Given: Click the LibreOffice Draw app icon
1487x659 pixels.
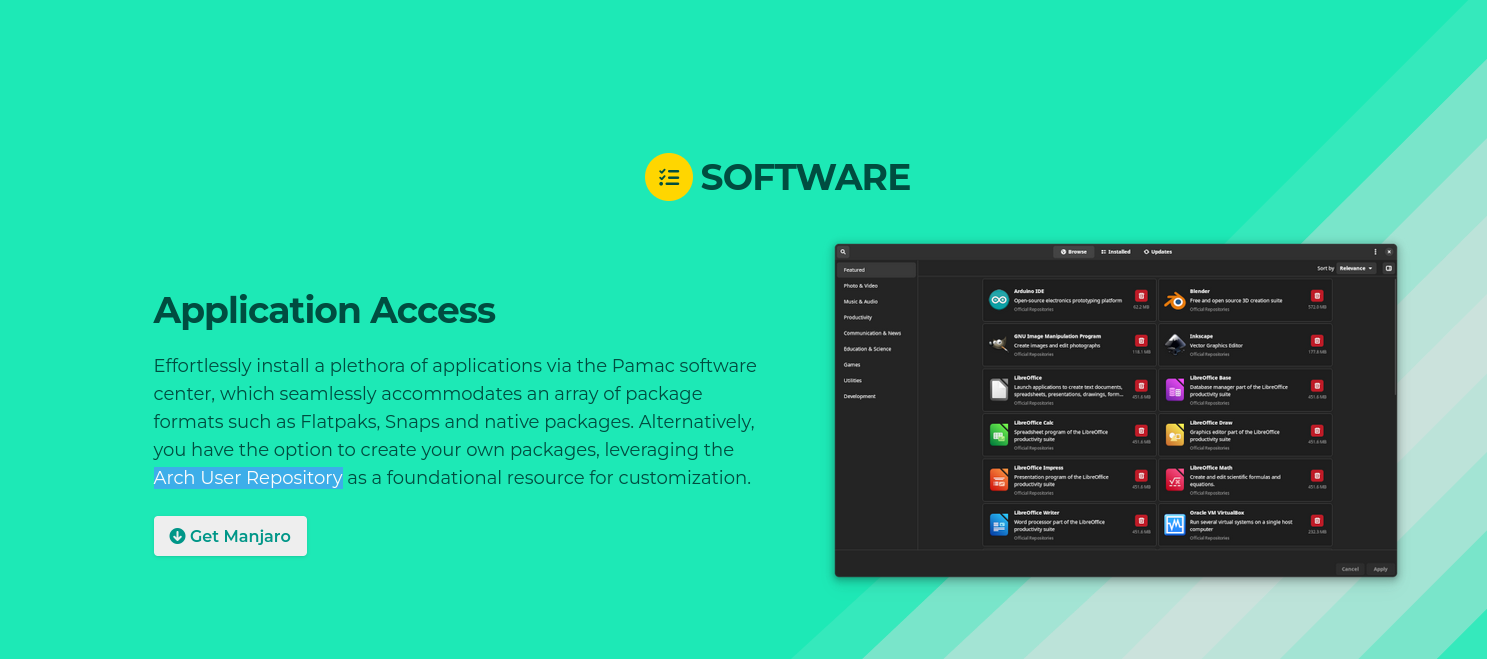Looking at the screenshot, I should (1174, 434).
